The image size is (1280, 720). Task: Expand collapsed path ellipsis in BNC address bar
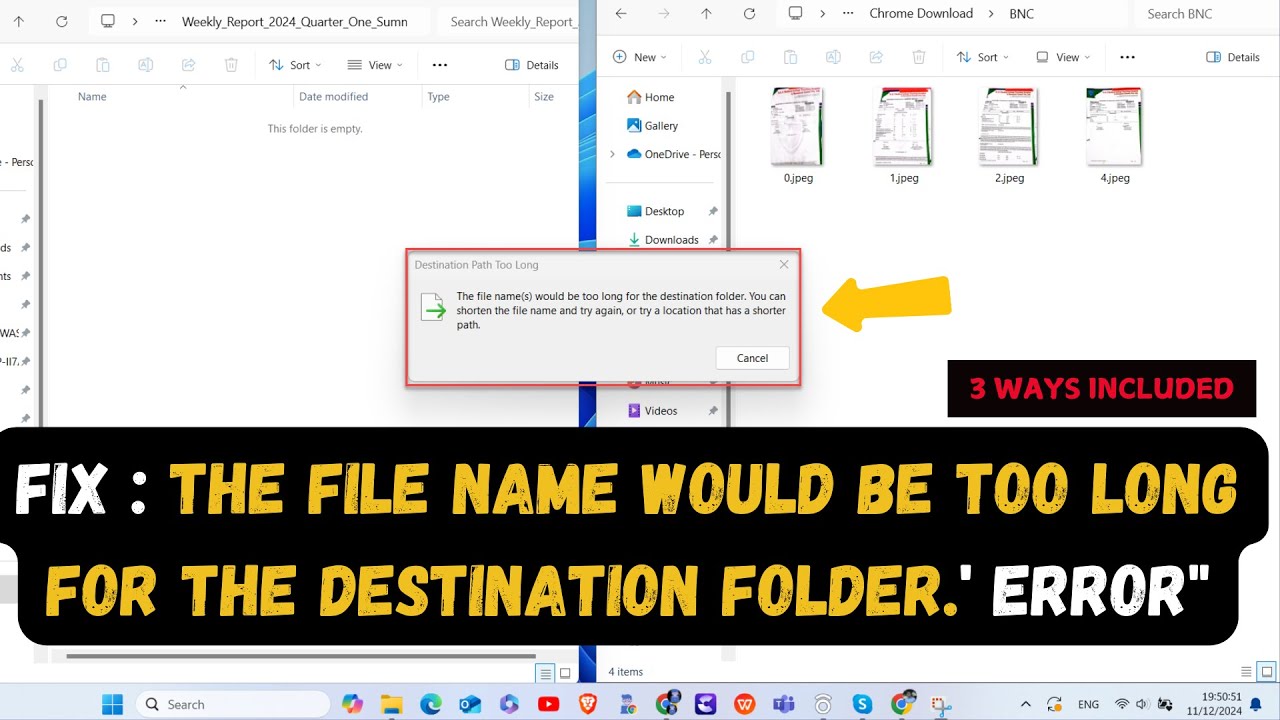(x=848, y=14)
